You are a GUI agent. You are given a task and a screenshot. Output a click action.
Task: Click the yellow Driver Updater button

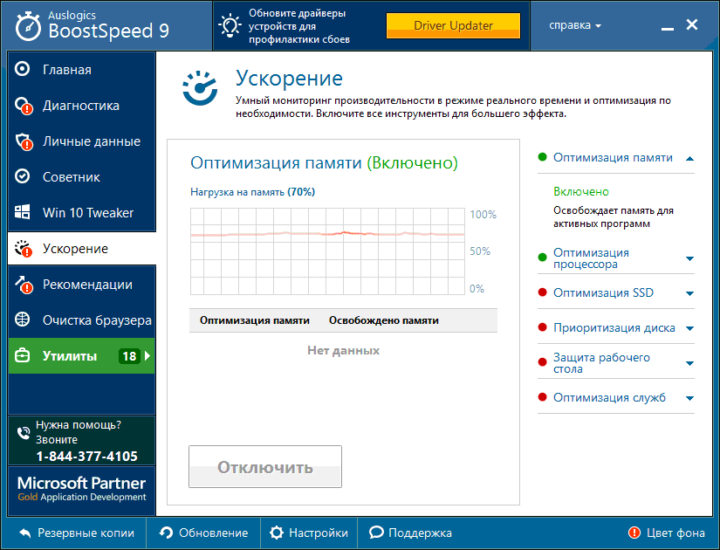tap(453, 25)
